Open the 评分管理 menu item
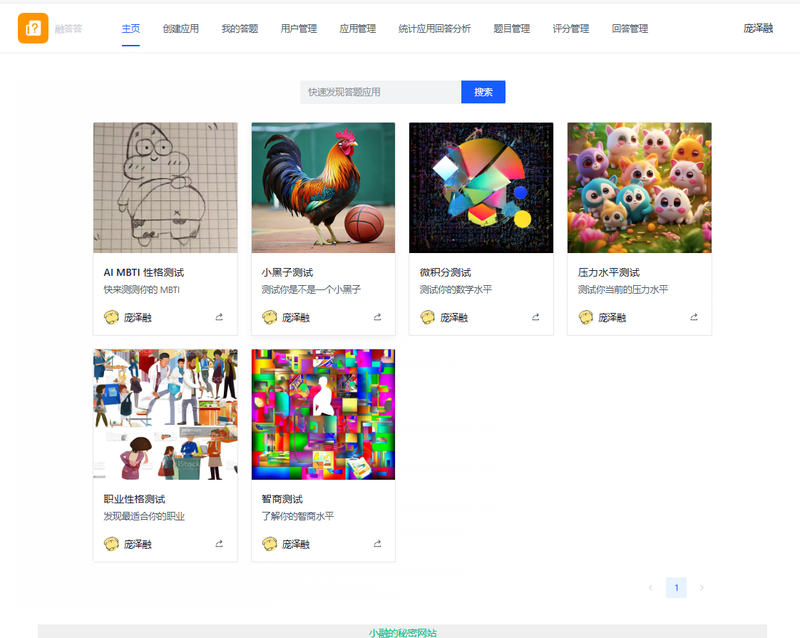 point(571,29)
